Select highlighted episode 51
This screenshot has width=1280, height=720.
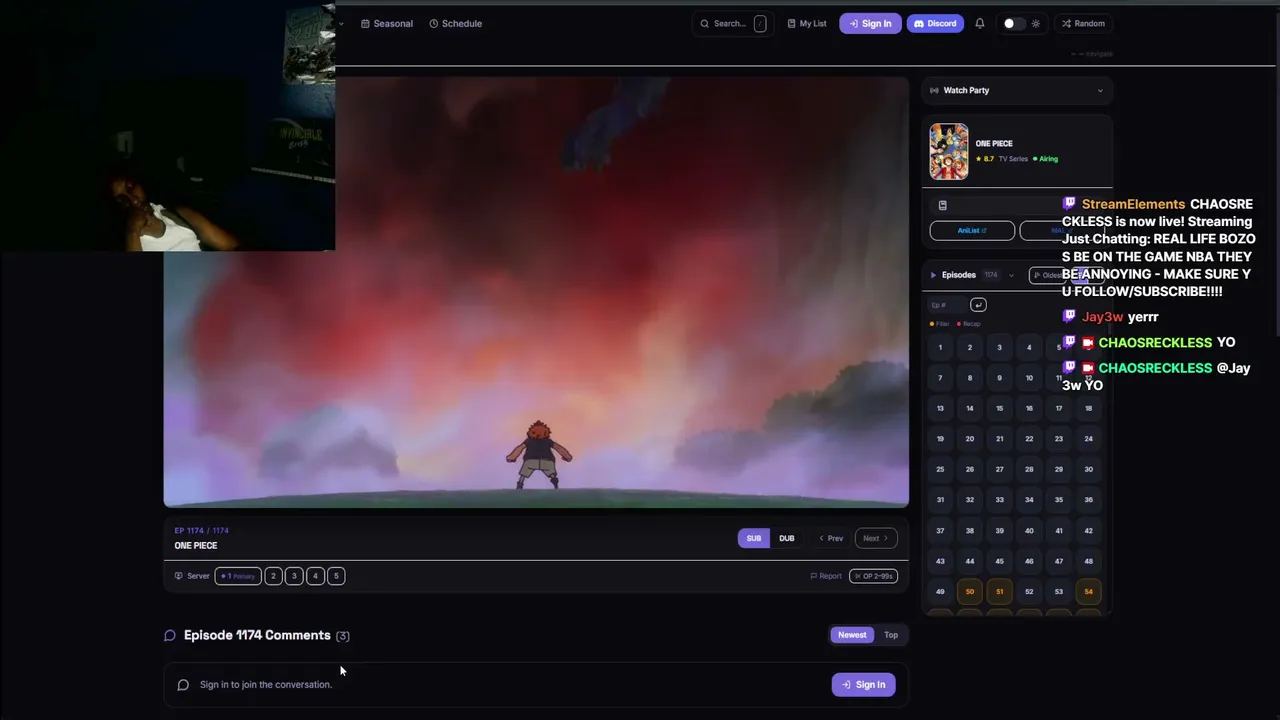click(x=999, y=592)
